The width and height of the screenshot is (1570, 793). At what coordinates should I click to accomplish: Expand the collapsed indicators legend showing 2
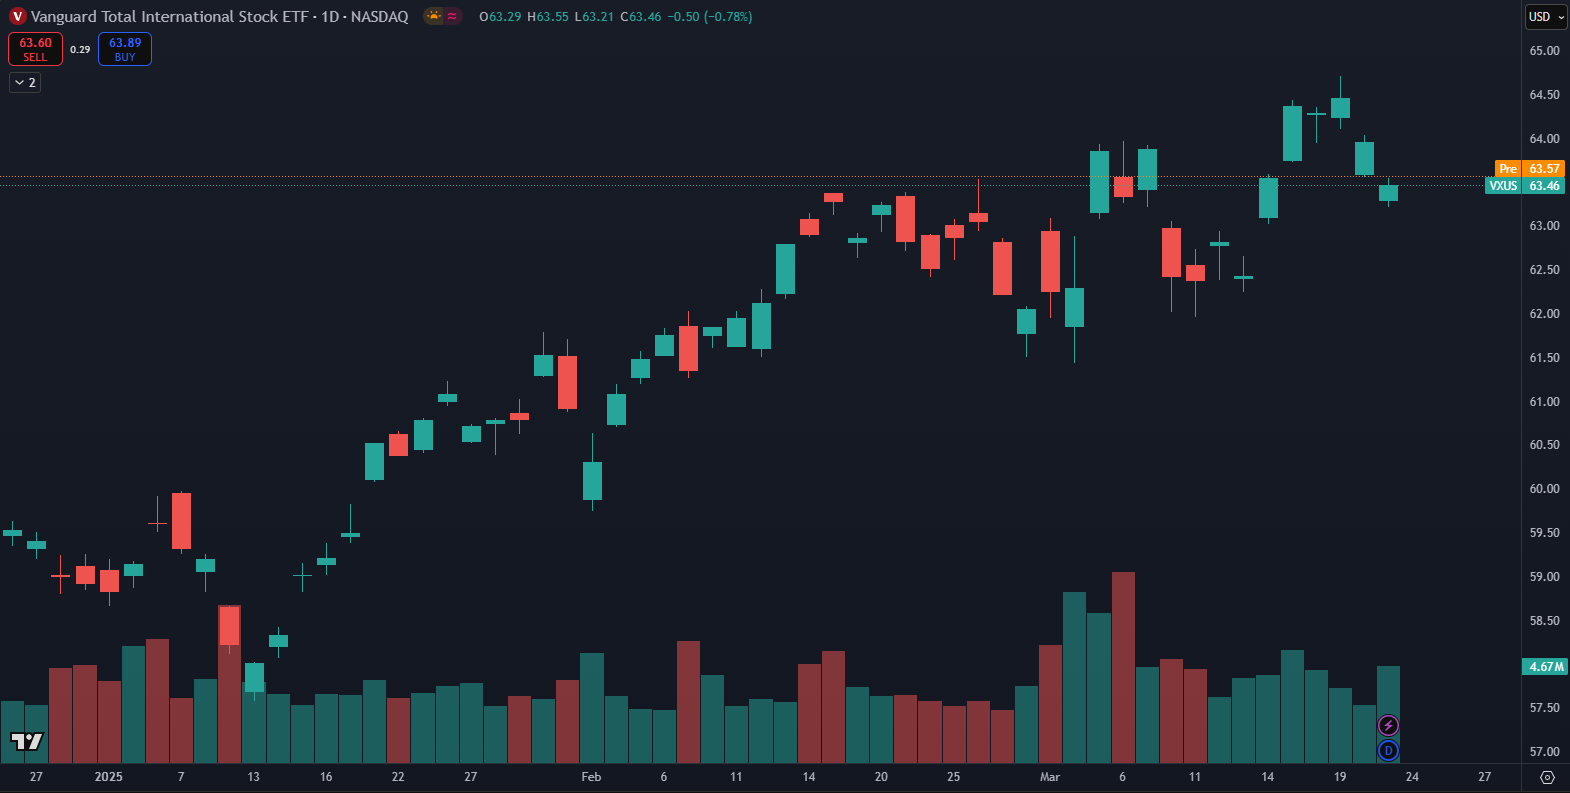click(25, 83)
